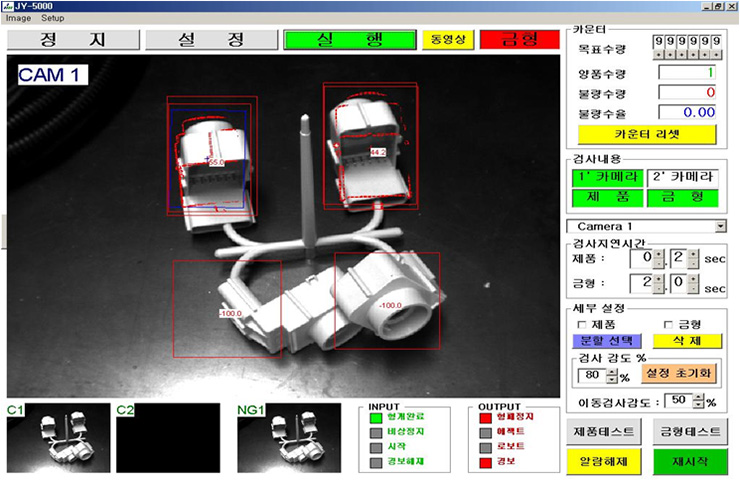This screenshot has height=480, width=740.
Task: Click the 로보트 OUTPUT indicator square
Action: (488, 445)
